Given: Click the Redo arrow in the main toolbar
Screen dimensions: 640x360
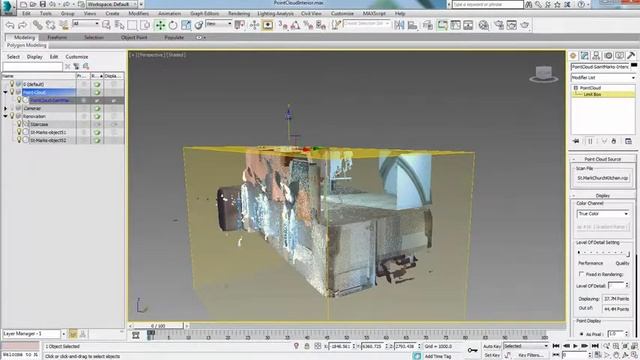Looking at the screenshot, I should (22, 25).
